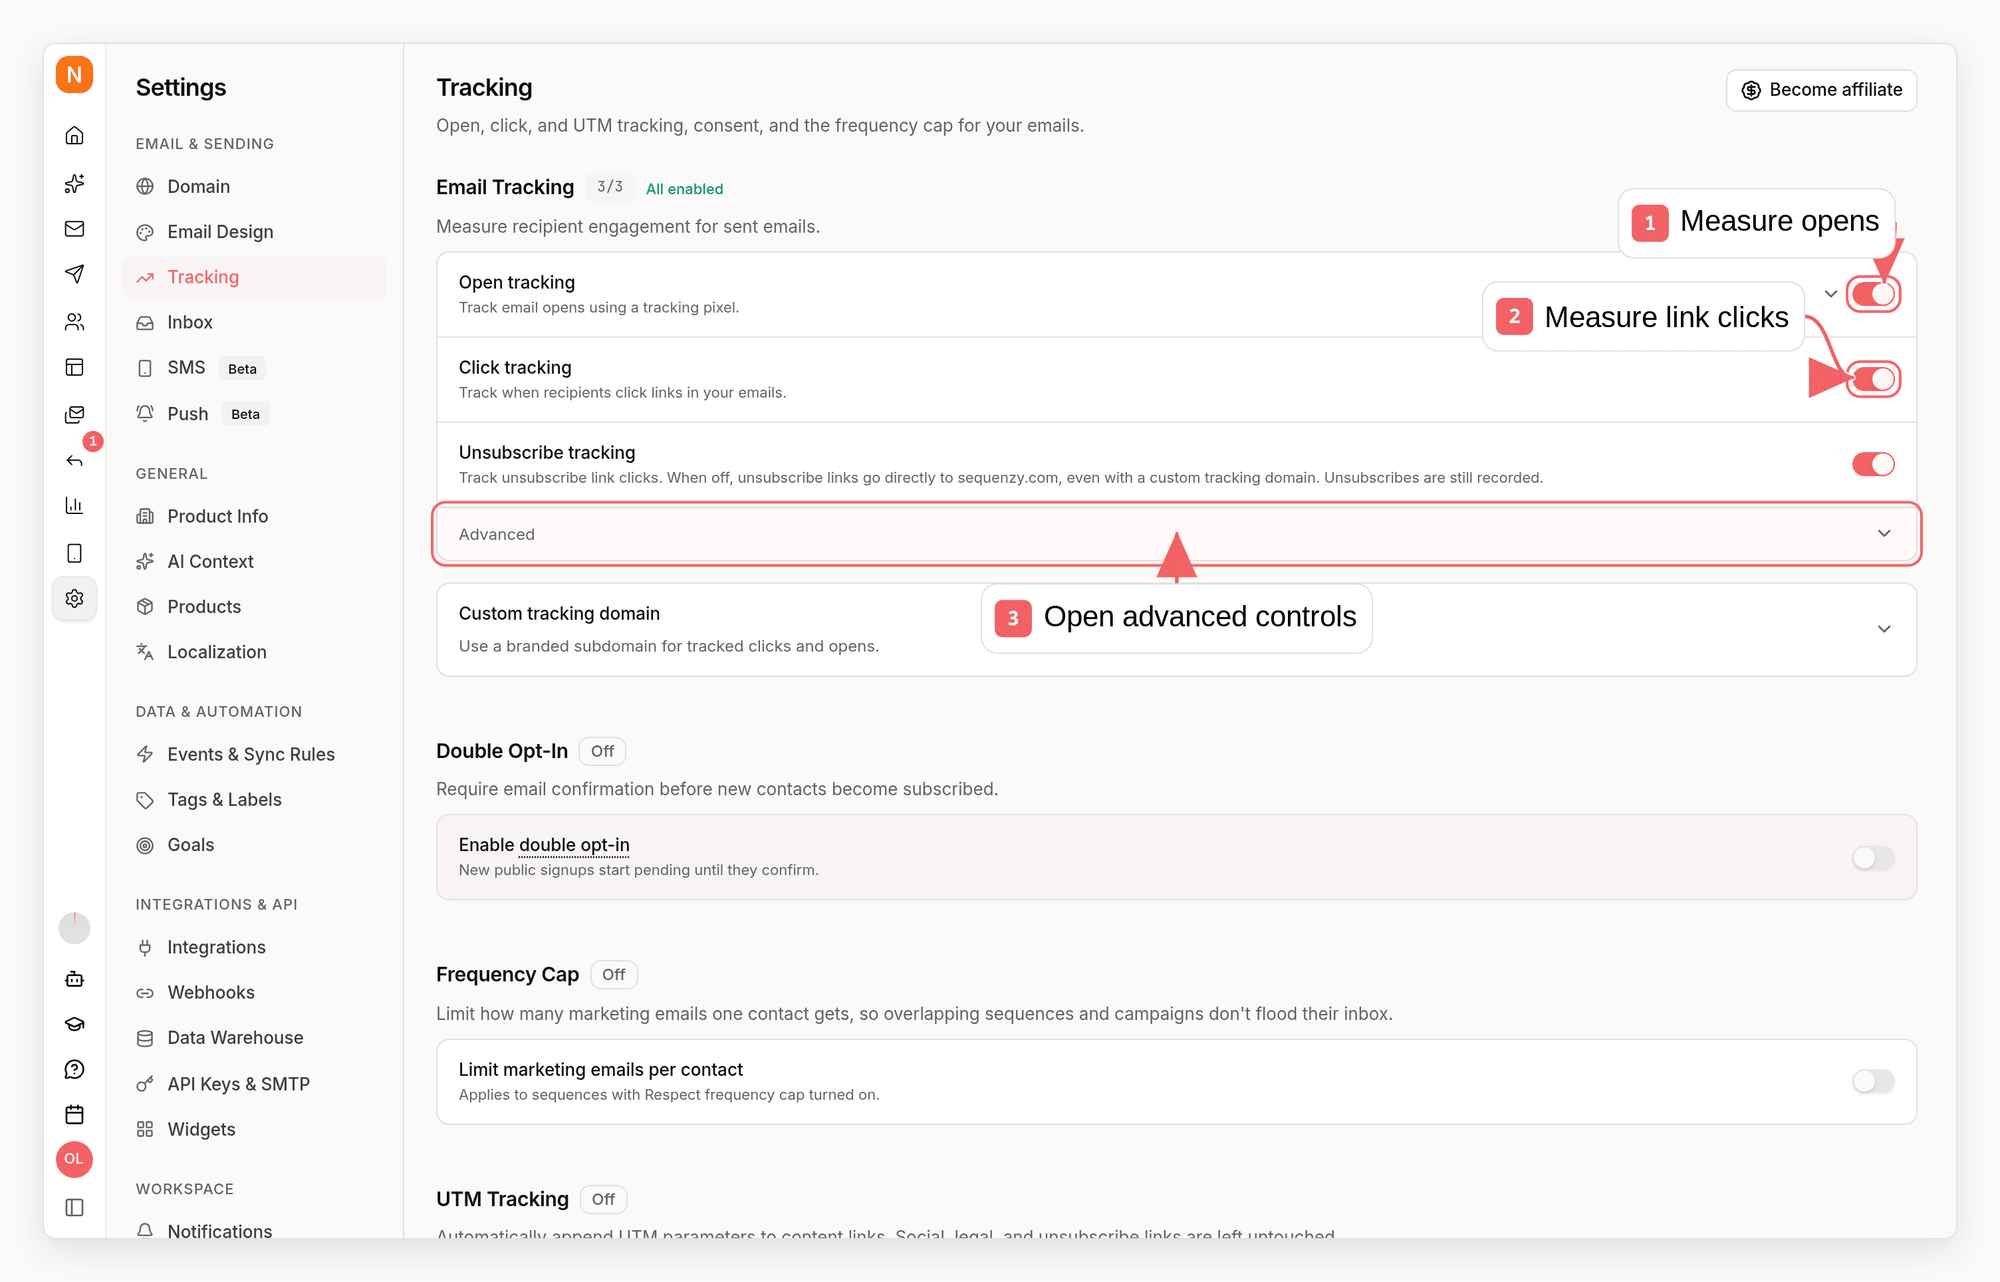The height and width of the screenshot is (1282, 2000).
Task: Click the All enabled status text
Action: 684,189
